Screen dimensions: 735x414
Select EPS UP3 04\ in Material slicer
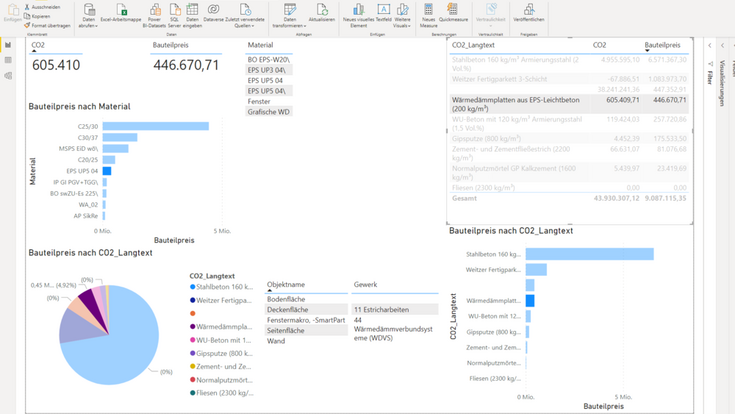click(x=269, y=70)
